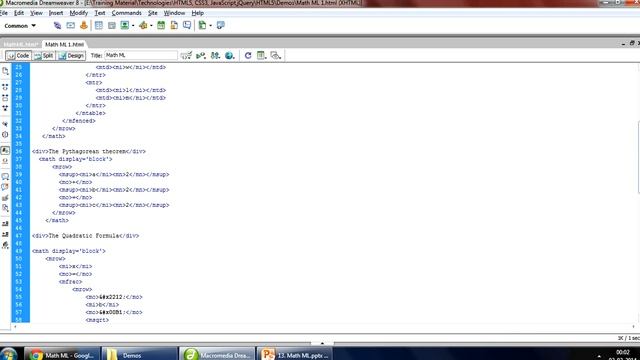Open the Edit menu

tap(19, 13)
